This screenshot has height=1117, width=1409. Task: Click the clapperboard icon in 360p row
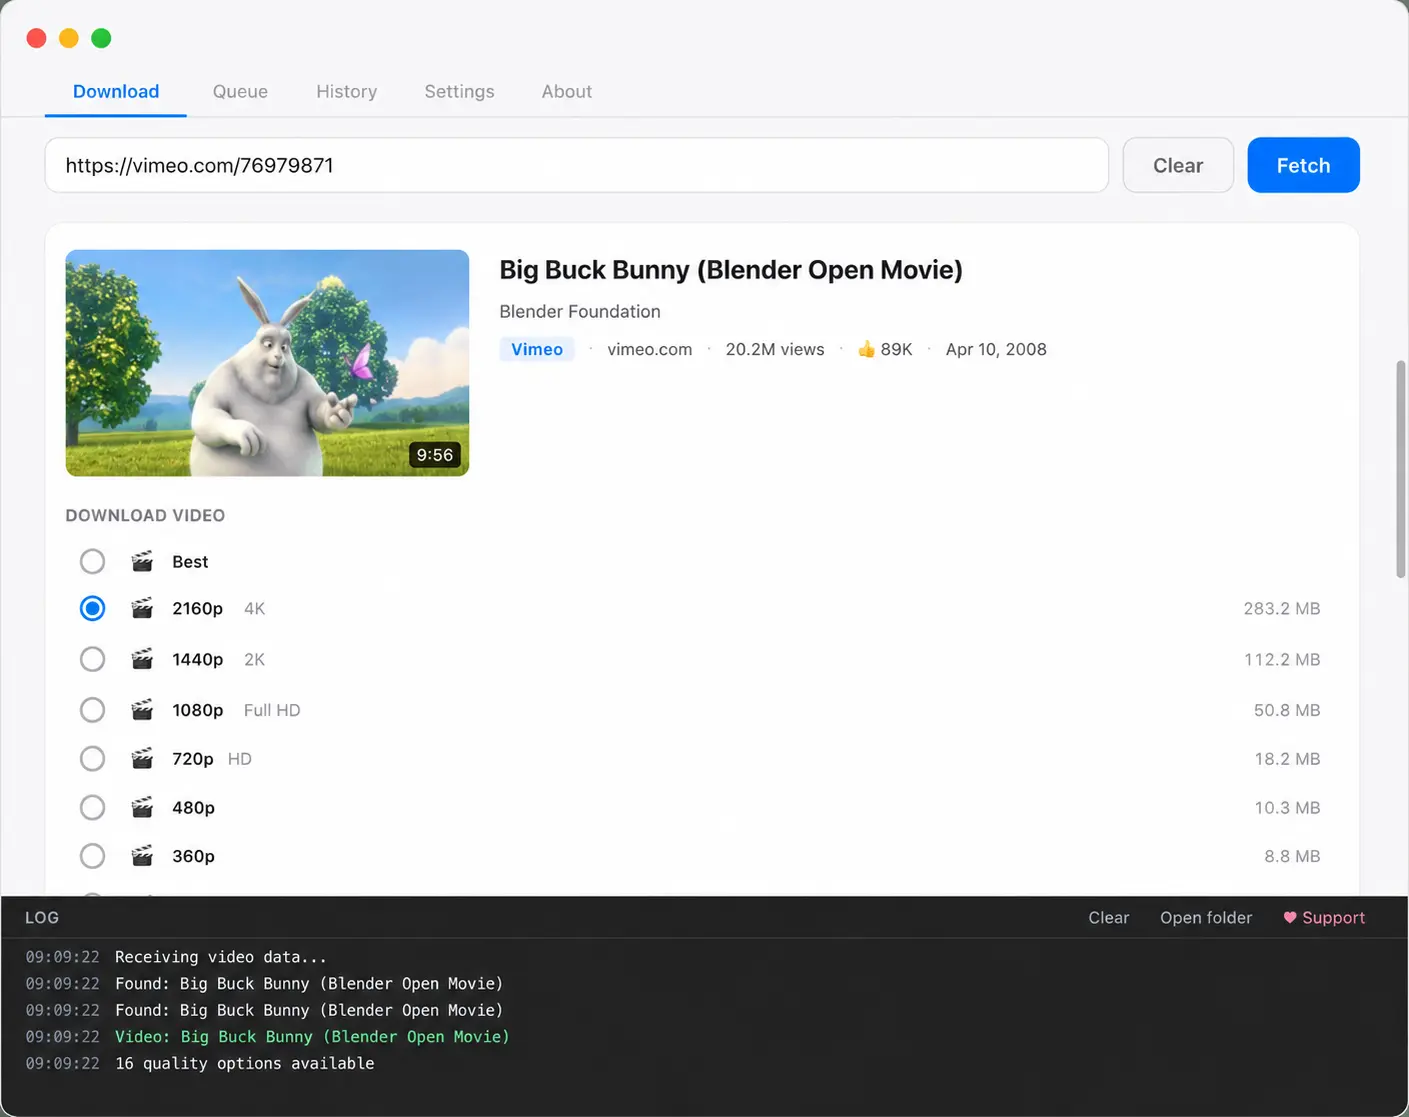click(142, 856)
